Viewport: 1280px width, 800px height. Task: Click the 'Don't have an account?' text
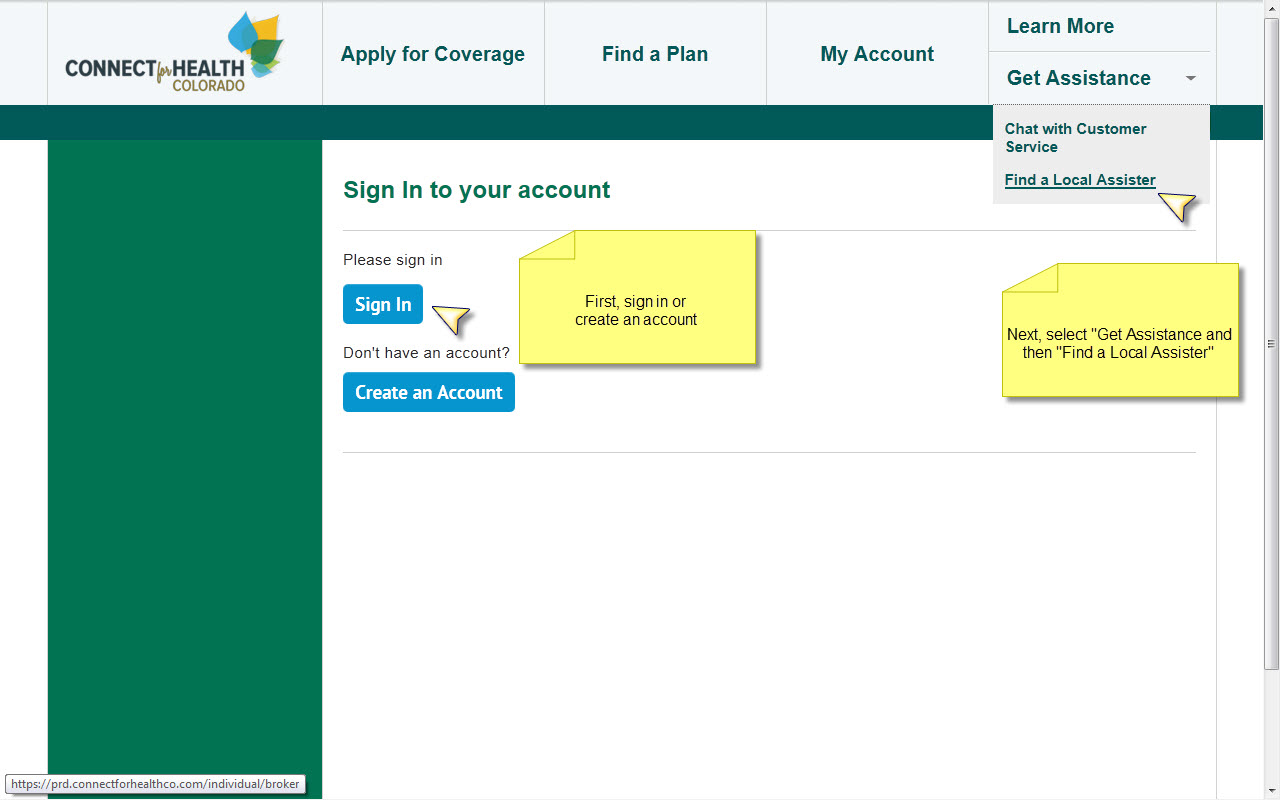(426, 353)
